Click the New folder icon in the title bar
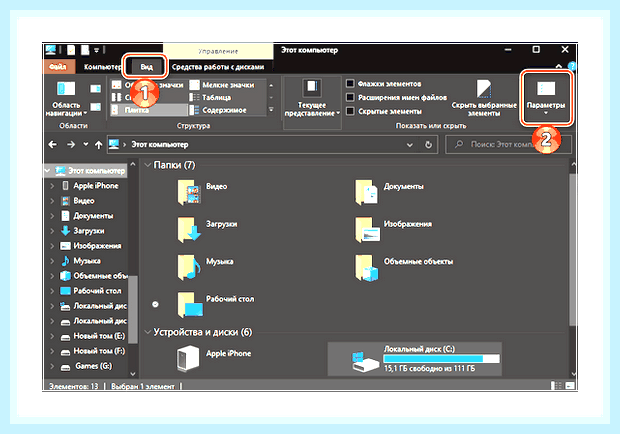This screenshot has height=434, width=620. pyautogui.click(x=85, y=50)
